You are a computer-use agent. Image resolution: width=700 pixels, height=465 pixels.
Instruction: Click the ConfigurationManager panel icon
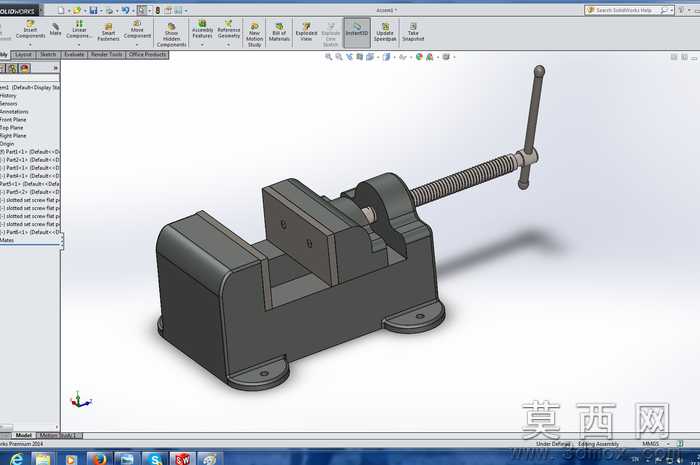[x=12, y=68]
